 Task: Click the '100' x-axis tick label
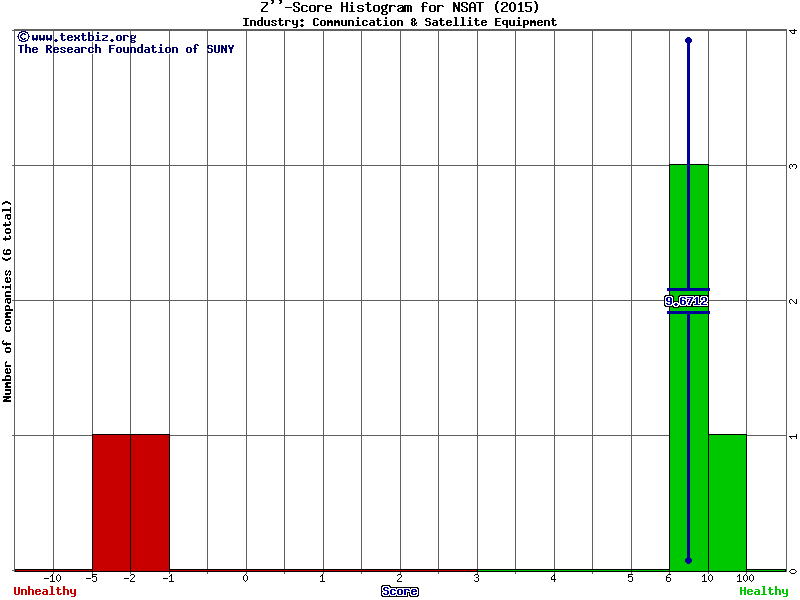click(x=745, y=578)
